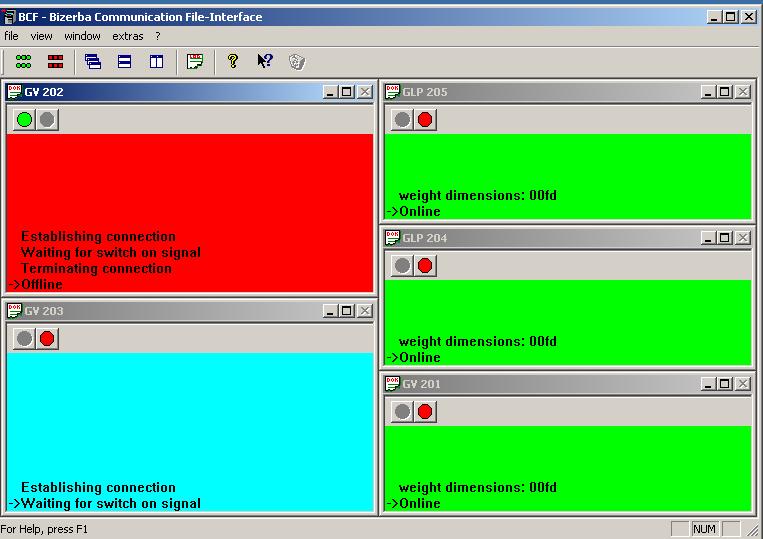763x539 pixels.
Task: Minimize the GV 202 child window
Action: [330, 91]
